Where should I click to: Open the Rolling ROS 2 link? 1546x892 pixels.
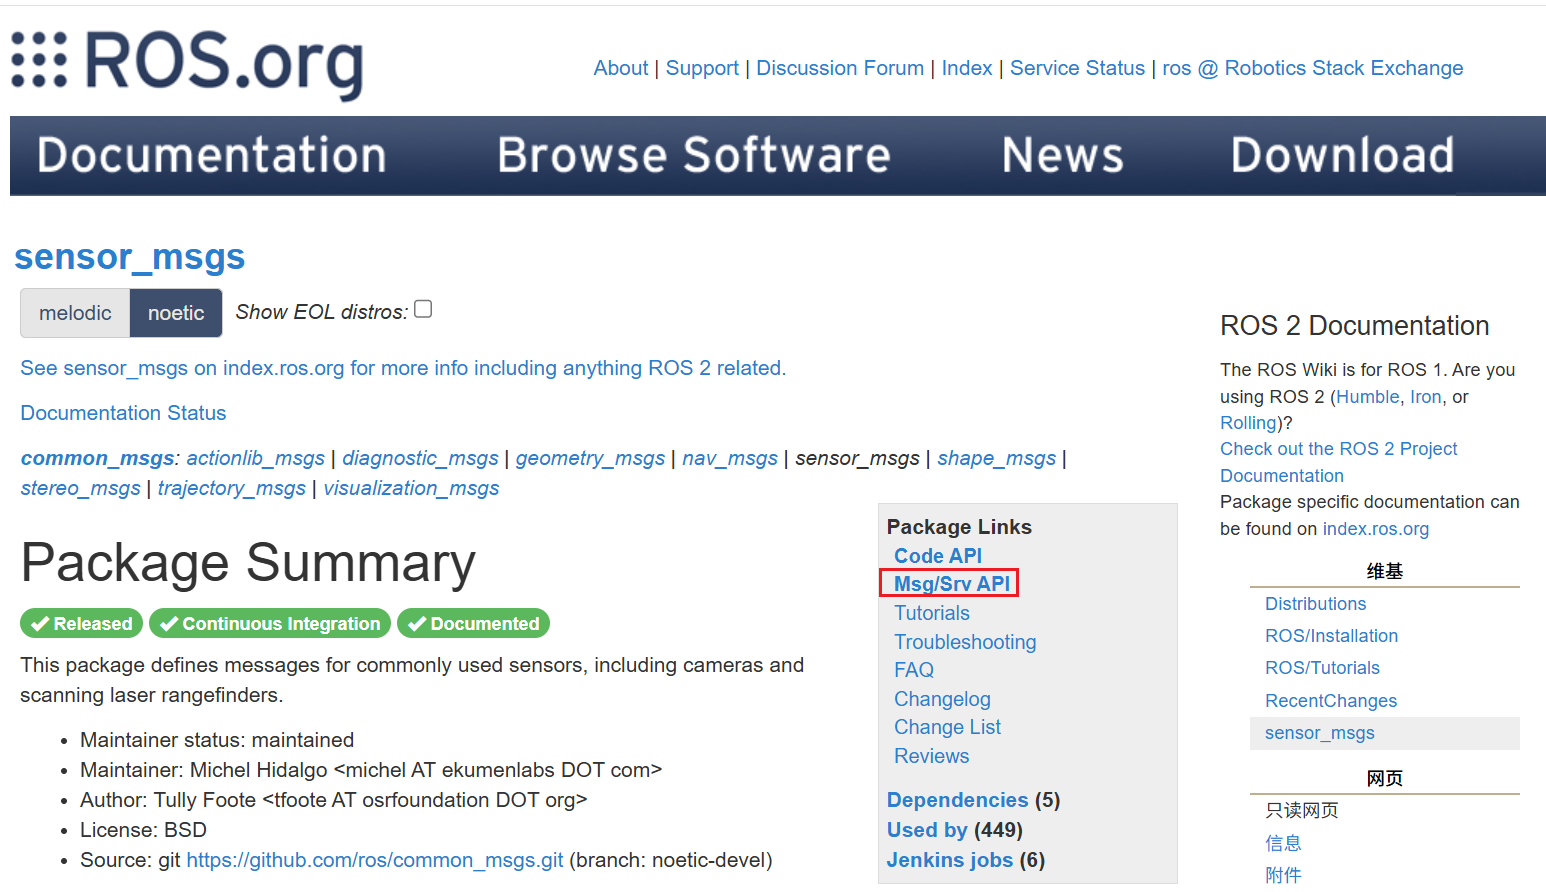1248,423
